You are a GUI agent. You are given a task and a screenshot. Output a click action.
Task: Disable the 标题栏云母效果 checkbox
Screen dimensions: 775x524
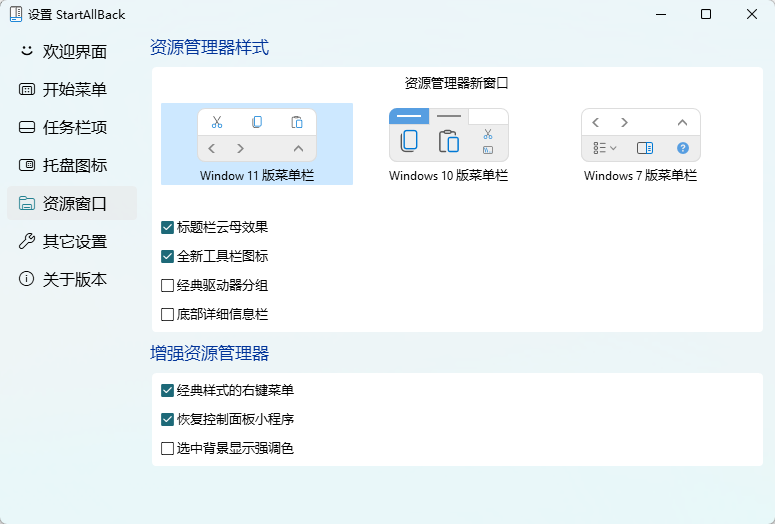(x=168, y=227)
